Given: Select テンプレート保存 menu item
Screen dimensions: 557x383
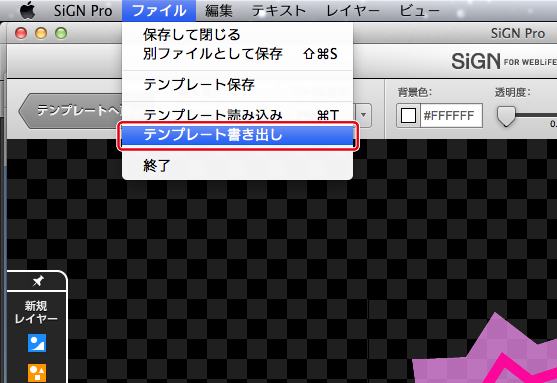Looking at the screenshot, I should 237,85.
